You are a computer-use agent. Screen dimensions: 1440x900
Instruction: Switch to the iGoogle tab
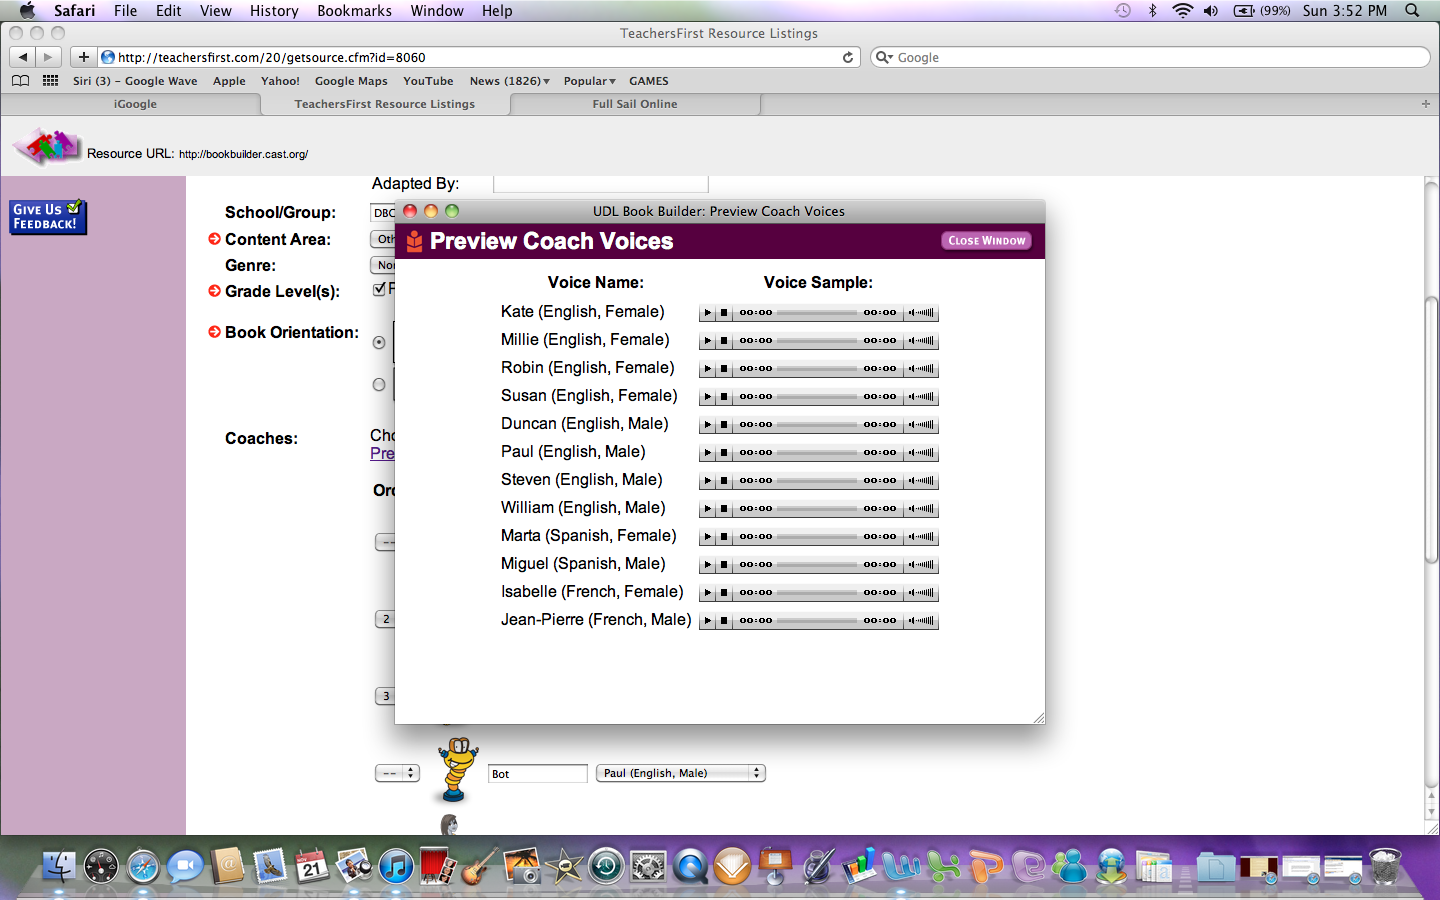tap(135, 104)
